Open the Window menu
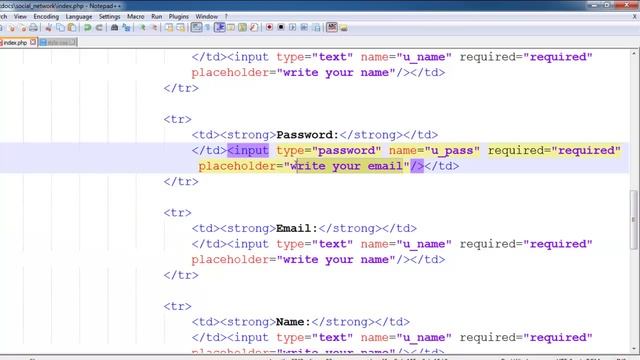Viewport: 640px width, 360px height. click(207, 17)
